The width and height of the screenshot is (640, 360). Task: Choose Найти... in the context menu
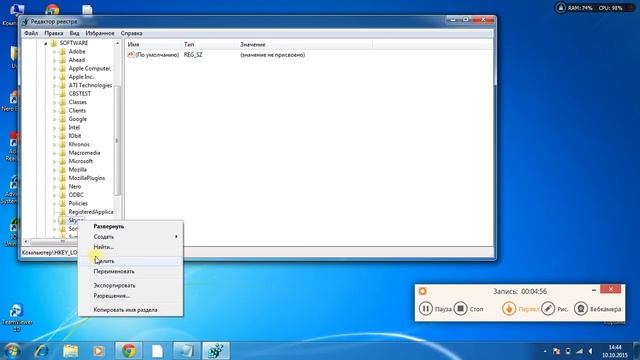[x=130, y=247]
